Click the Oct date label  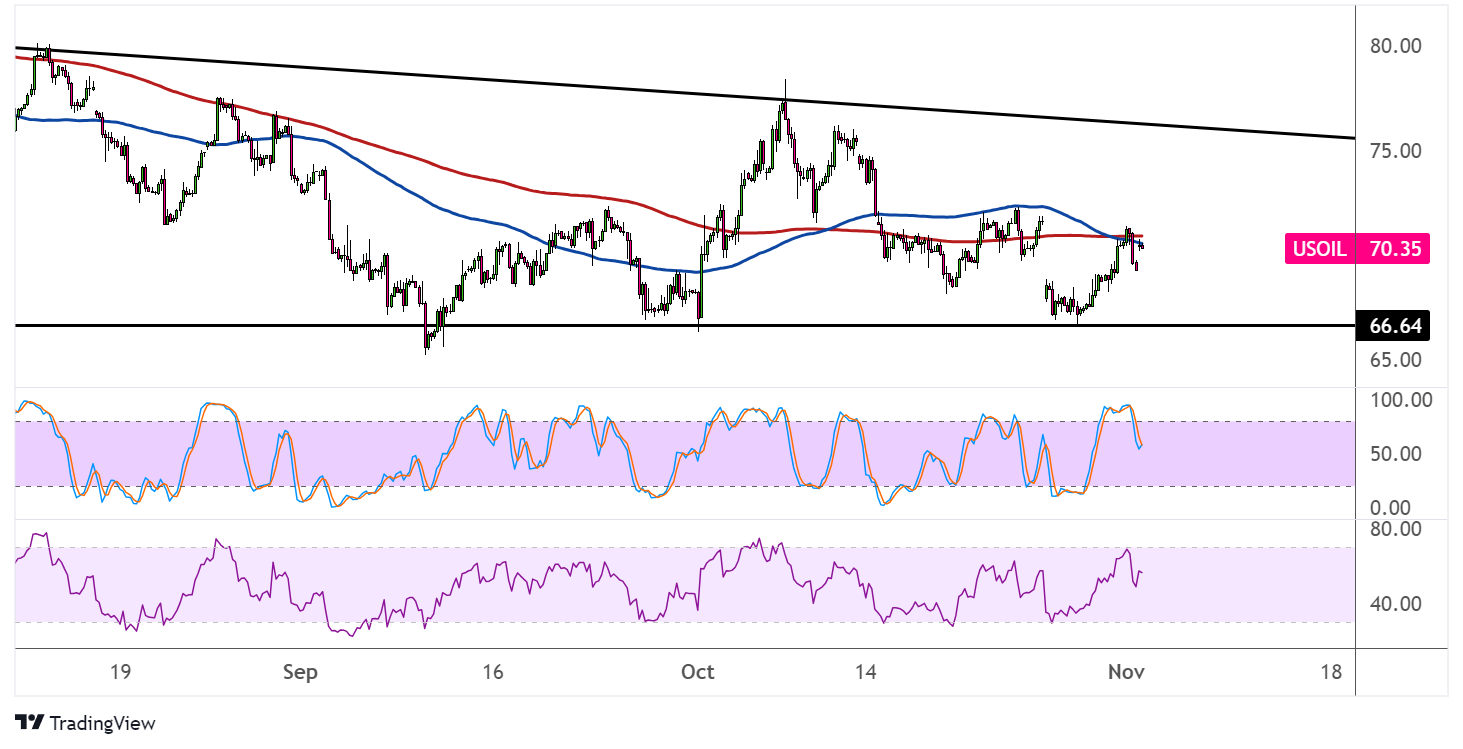point(697,672)
